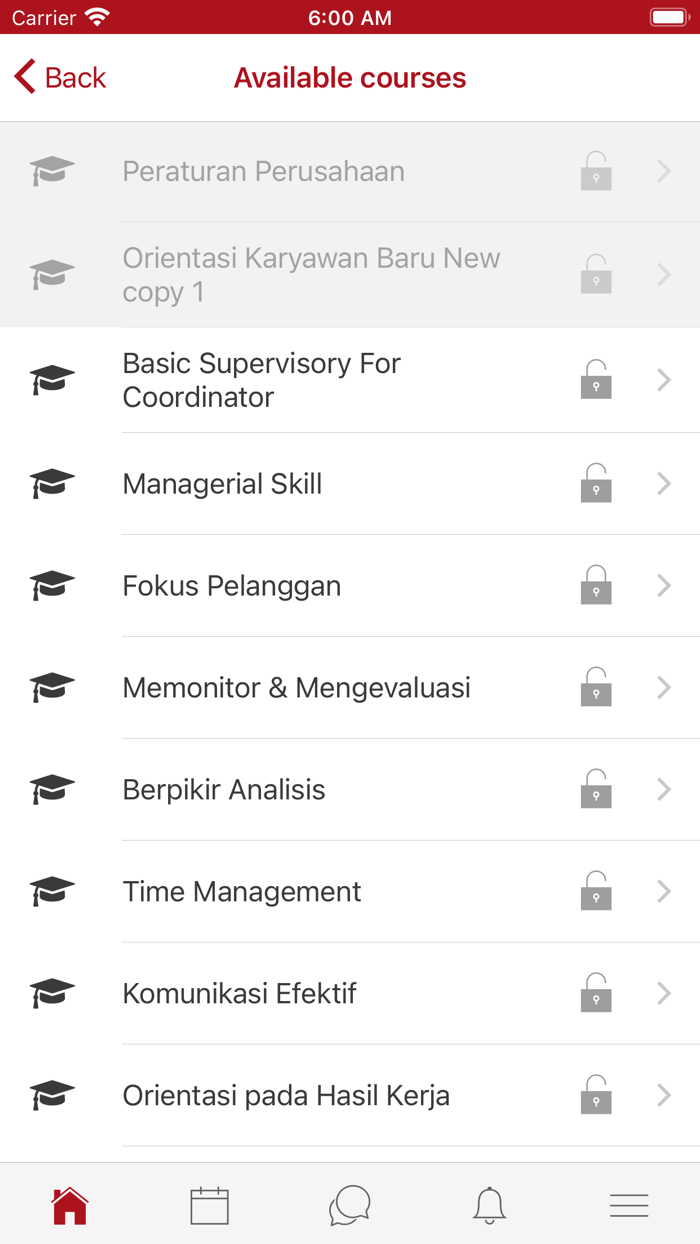This screenshot has width=700, height=1244.
Task: Open the chat messages icon
Action: [x=349, y=1205]
